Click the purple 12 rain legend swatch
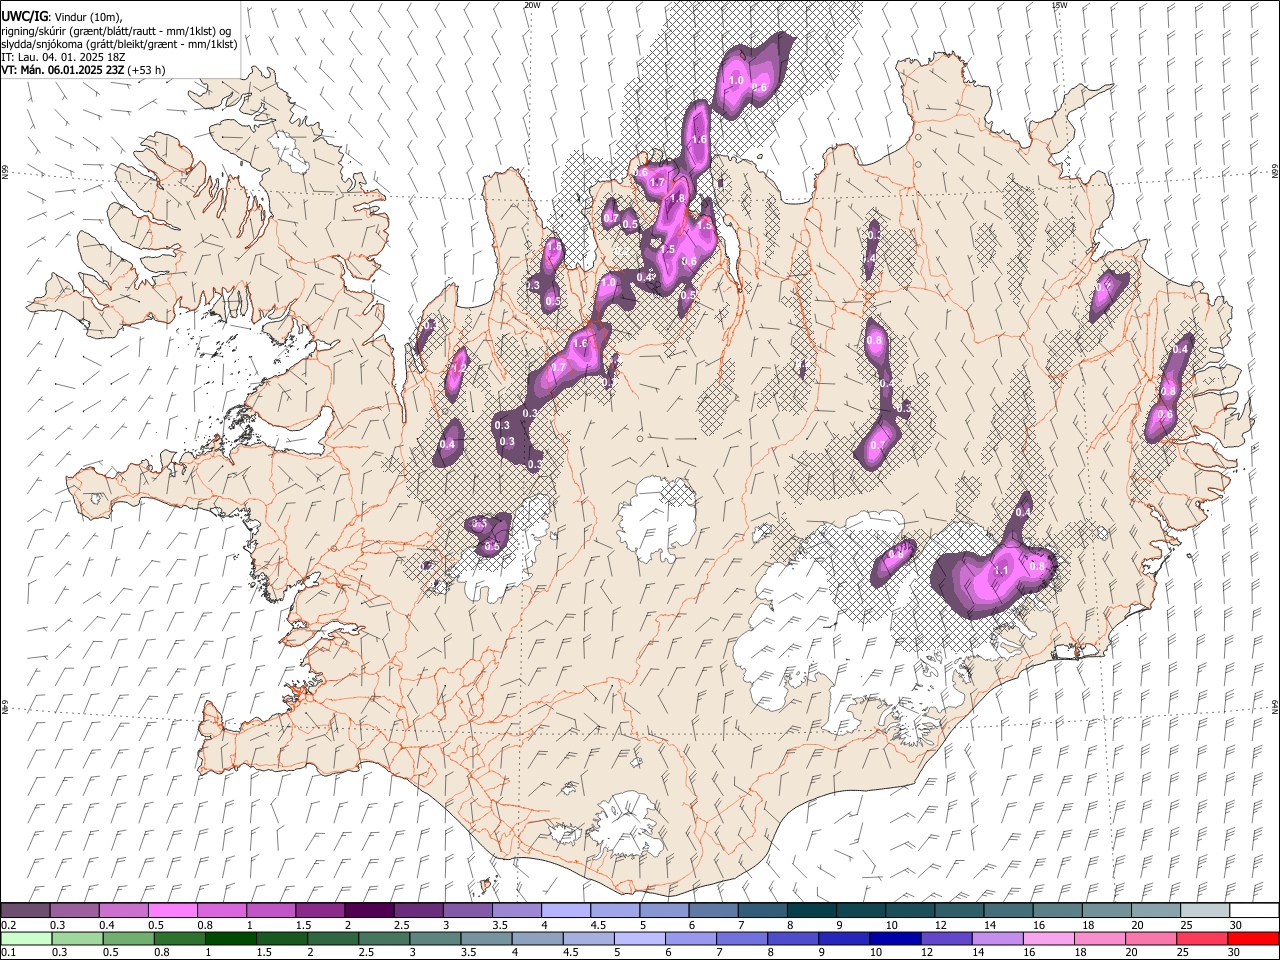 (945, 938)
